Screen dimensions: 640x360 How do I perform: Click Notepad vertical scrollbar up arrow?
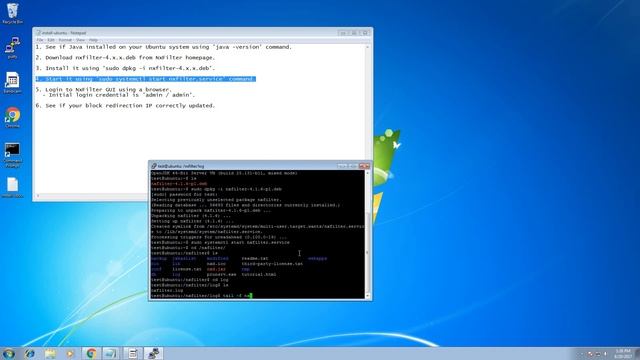(367, 47)
